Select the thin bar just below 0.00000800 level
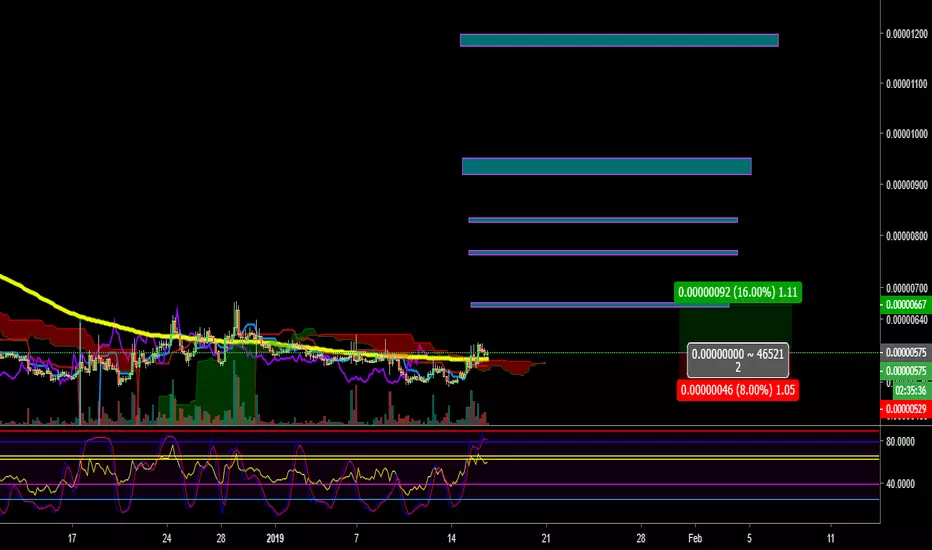This screenshot has height=550, width=932. click(603, 253)
